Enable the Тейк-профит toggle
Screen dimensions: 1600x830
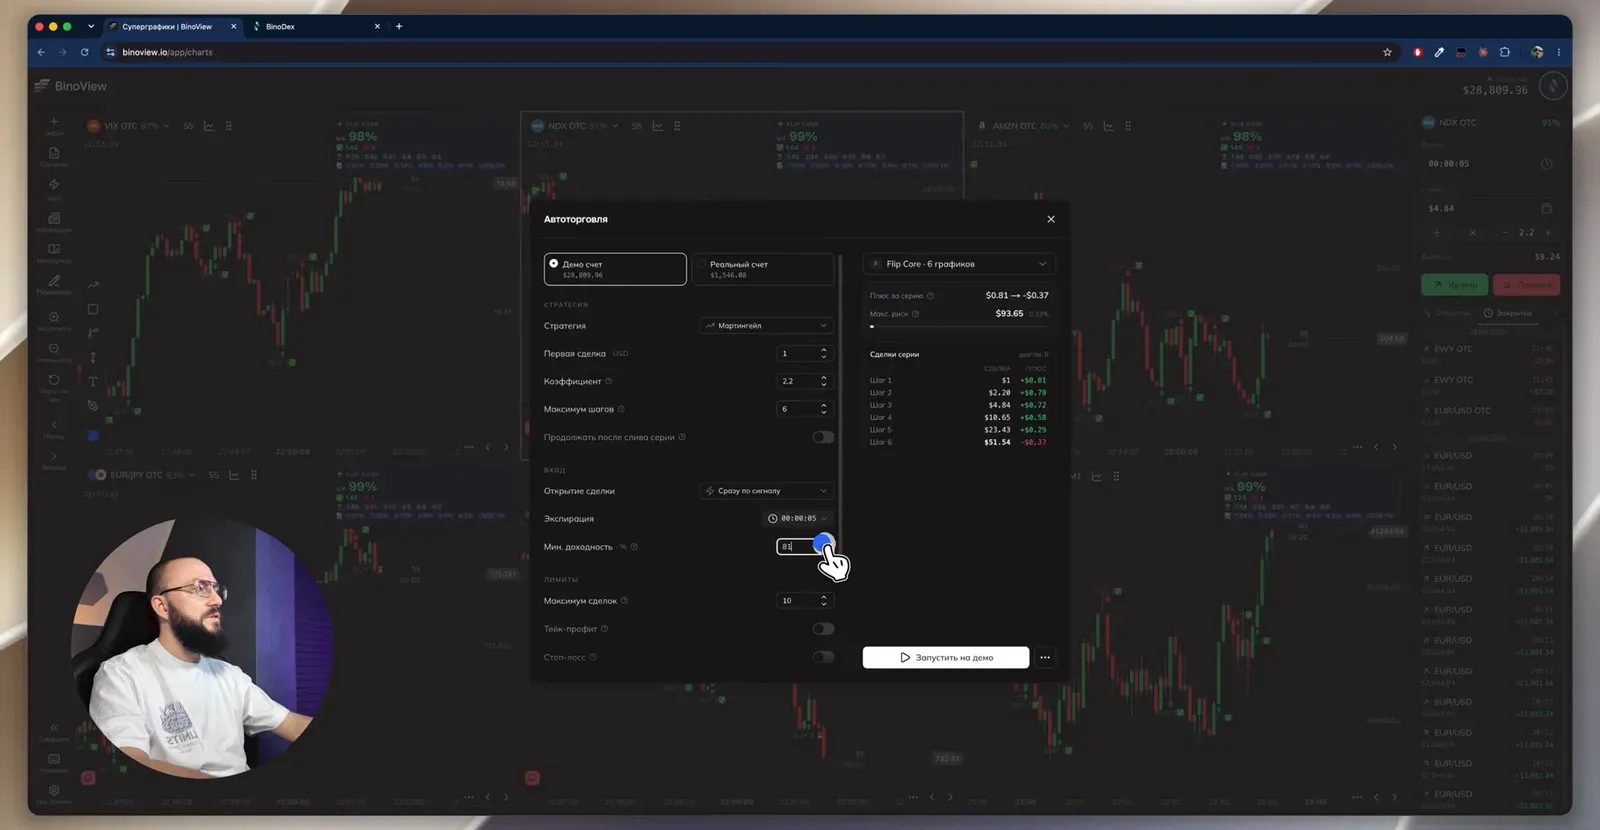(823, 629)
